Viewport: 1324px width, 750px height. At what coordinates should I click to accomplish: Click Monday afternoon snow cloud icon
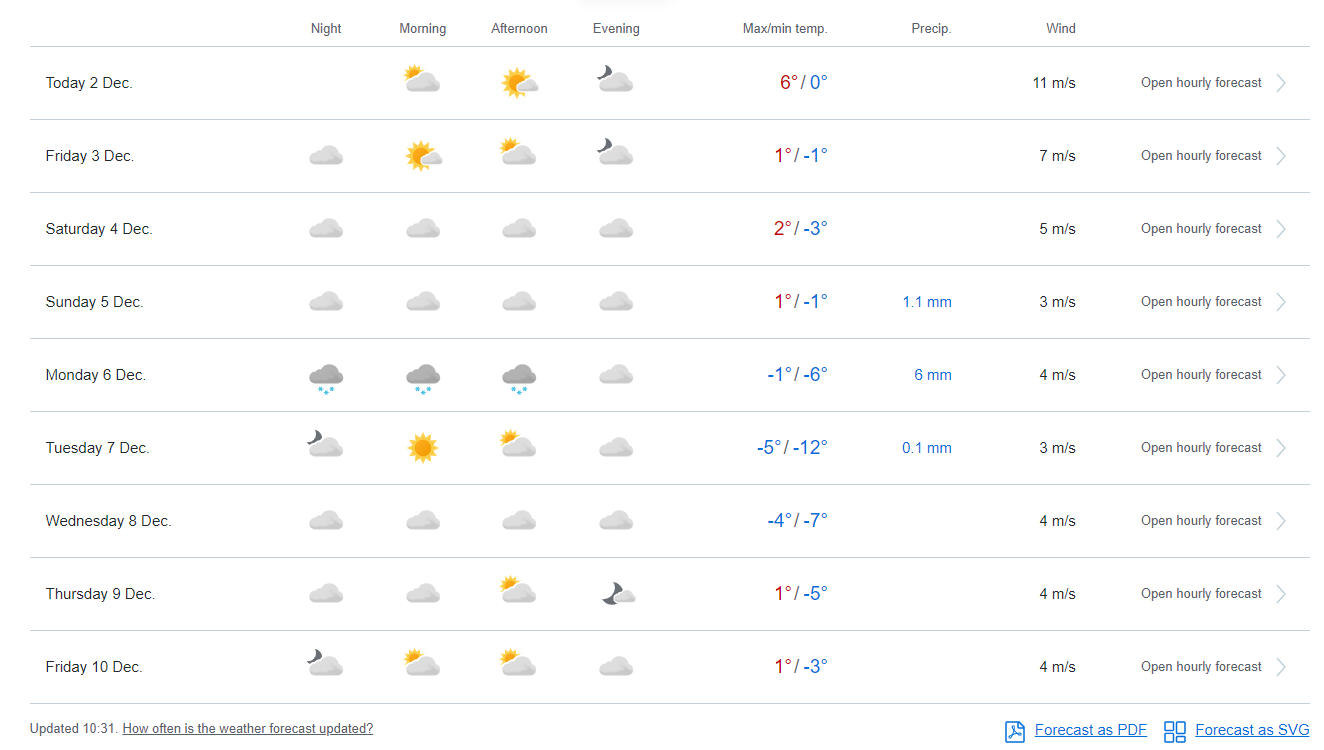point(519,377)
